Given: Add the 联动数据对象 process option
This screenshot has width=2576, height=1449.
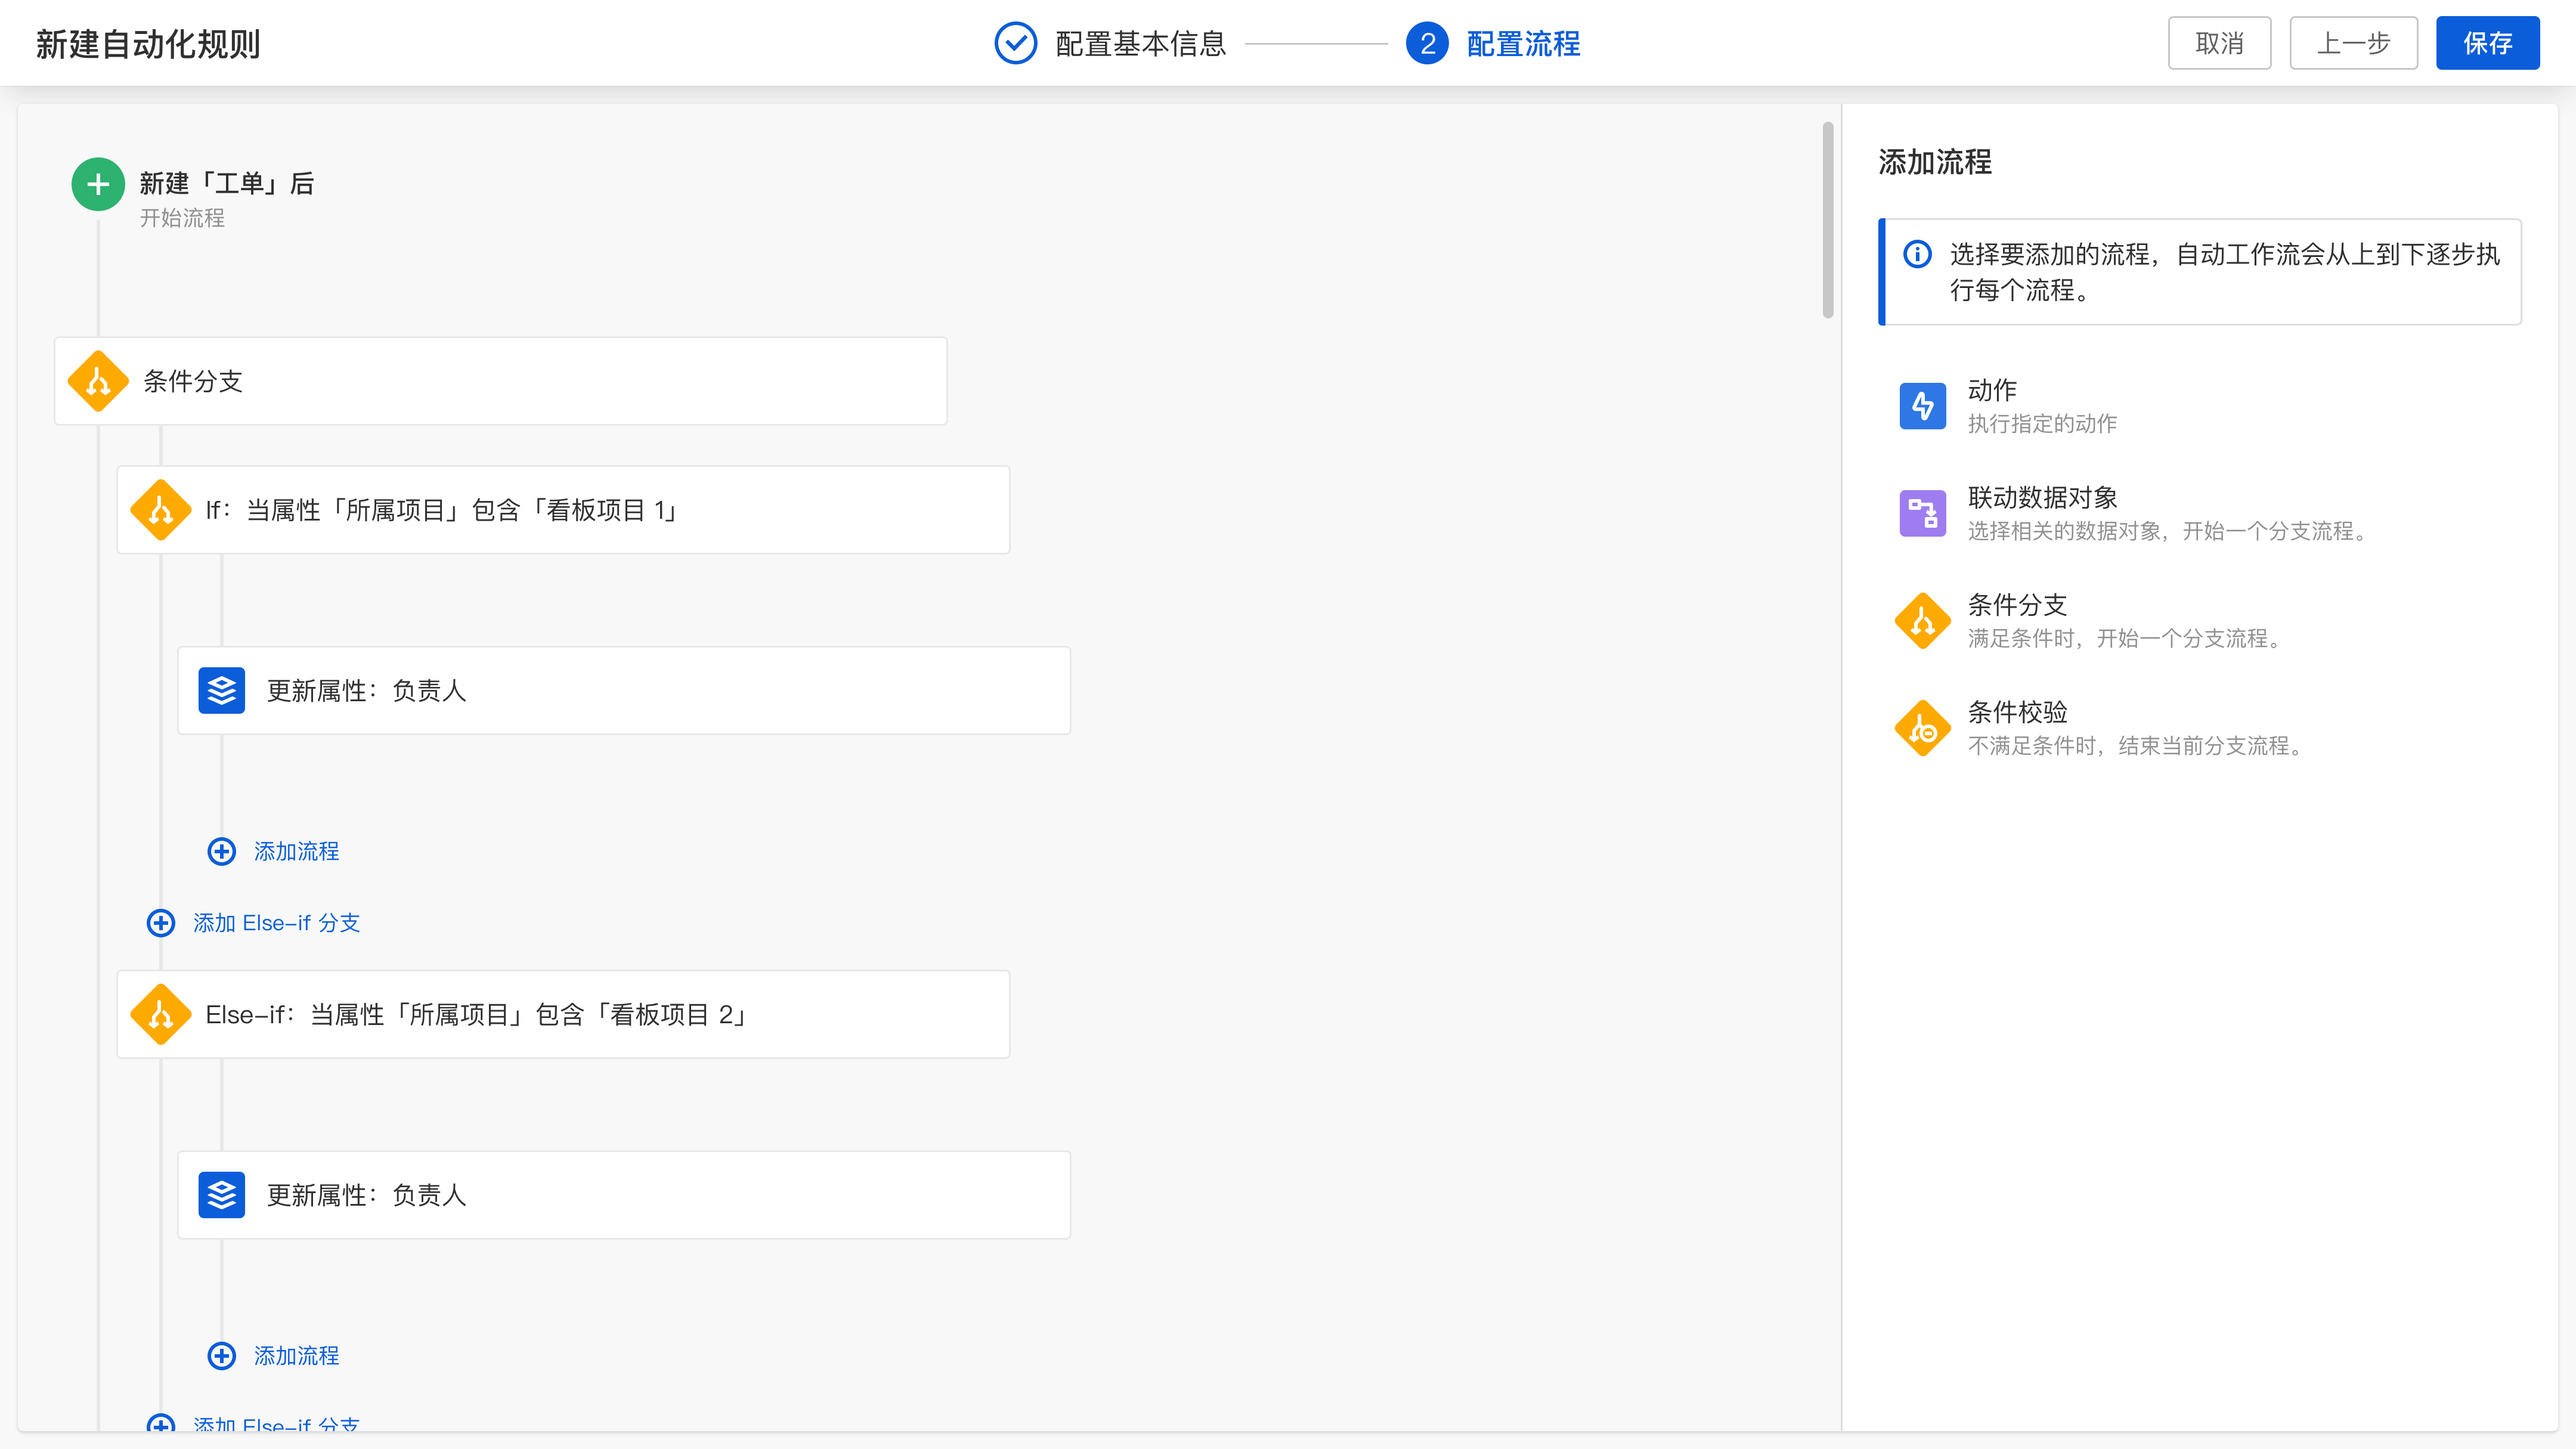Looking at the screenshot, I should click(x=2200, y=513).
